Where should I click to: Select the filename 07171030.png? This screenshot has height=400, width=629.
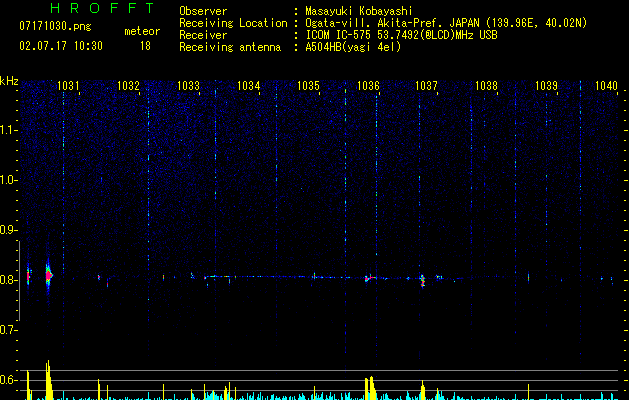click(55, 26)
